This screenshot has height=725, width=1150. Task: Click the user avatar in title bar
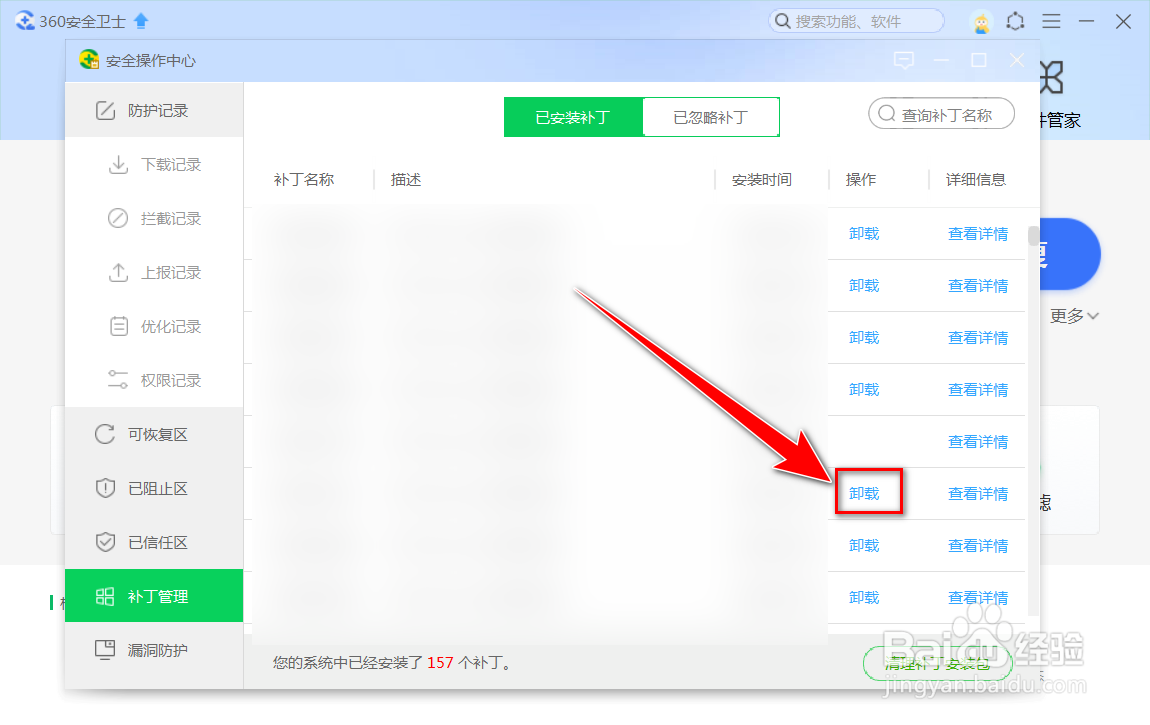point(981,20)
